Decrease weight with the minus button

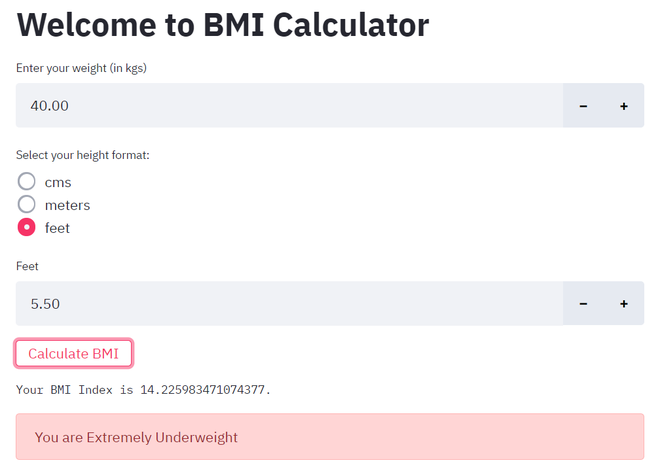[583, 105]
